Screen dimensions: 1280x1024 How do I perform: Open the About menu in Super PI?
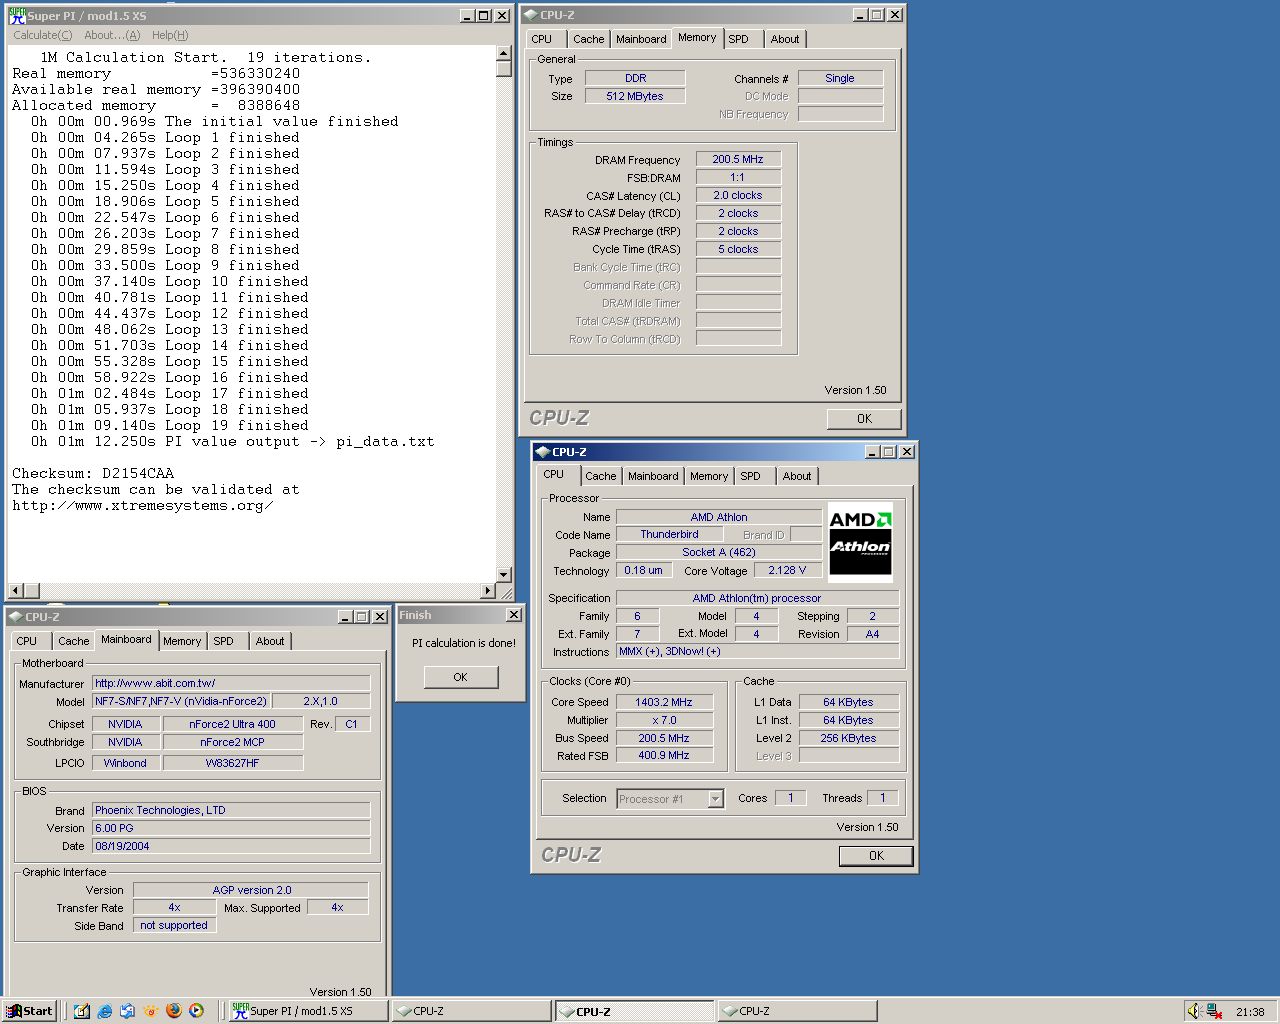(x=112, y=35)
